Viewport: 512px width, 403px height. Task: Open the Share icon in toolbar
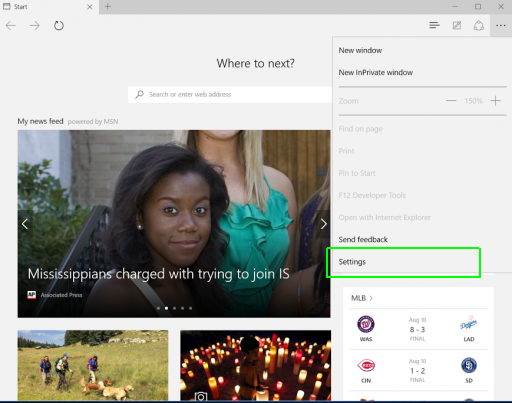(x=479, y=25)
